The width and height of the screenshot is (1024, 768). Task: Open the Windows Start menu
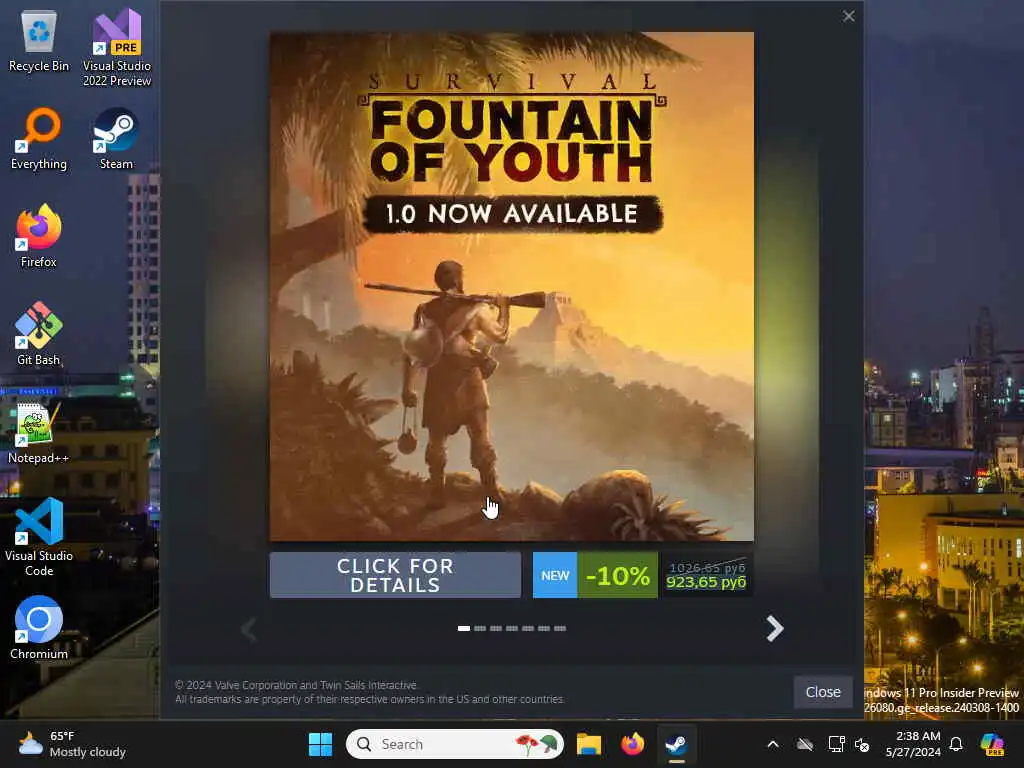tap(320, 744)
